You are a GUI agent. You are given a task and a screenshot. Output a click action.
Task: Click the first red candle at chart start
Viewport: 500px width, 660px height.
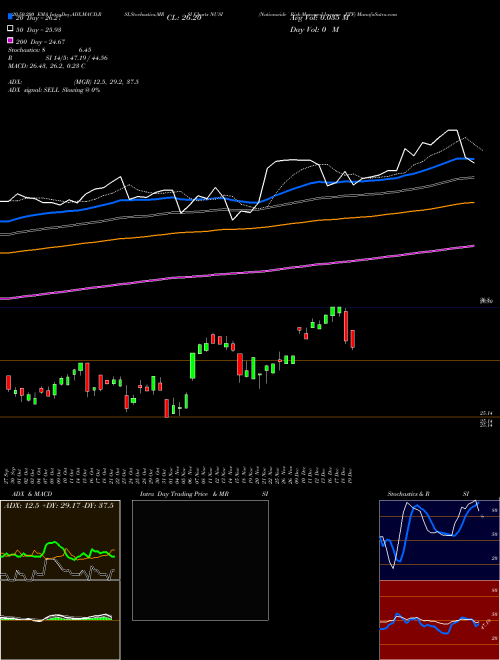[8, 383]
